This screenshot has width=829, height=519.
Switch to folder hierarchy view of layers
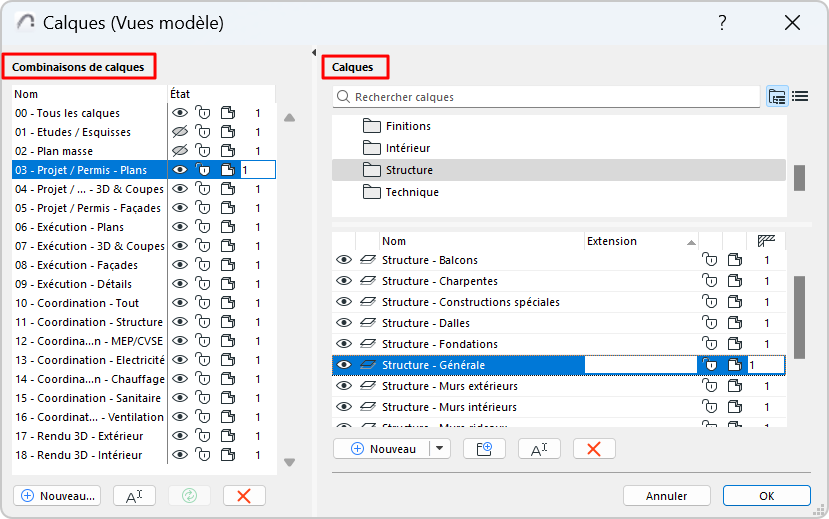[x=777, y=97]
